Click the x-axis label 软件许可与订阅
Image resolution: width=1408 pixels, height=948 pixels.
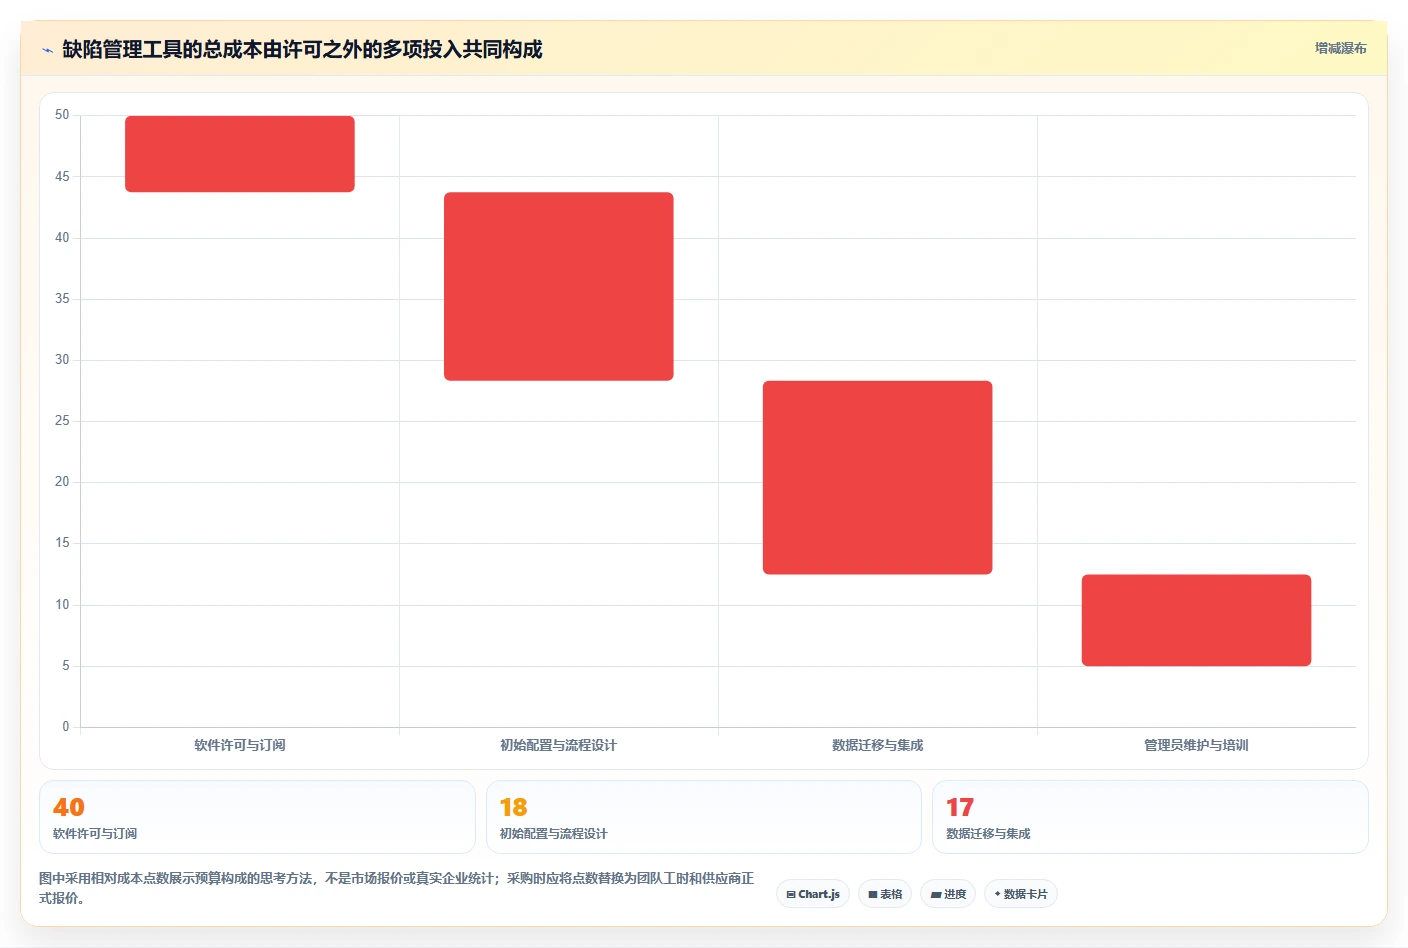[240, 745]
